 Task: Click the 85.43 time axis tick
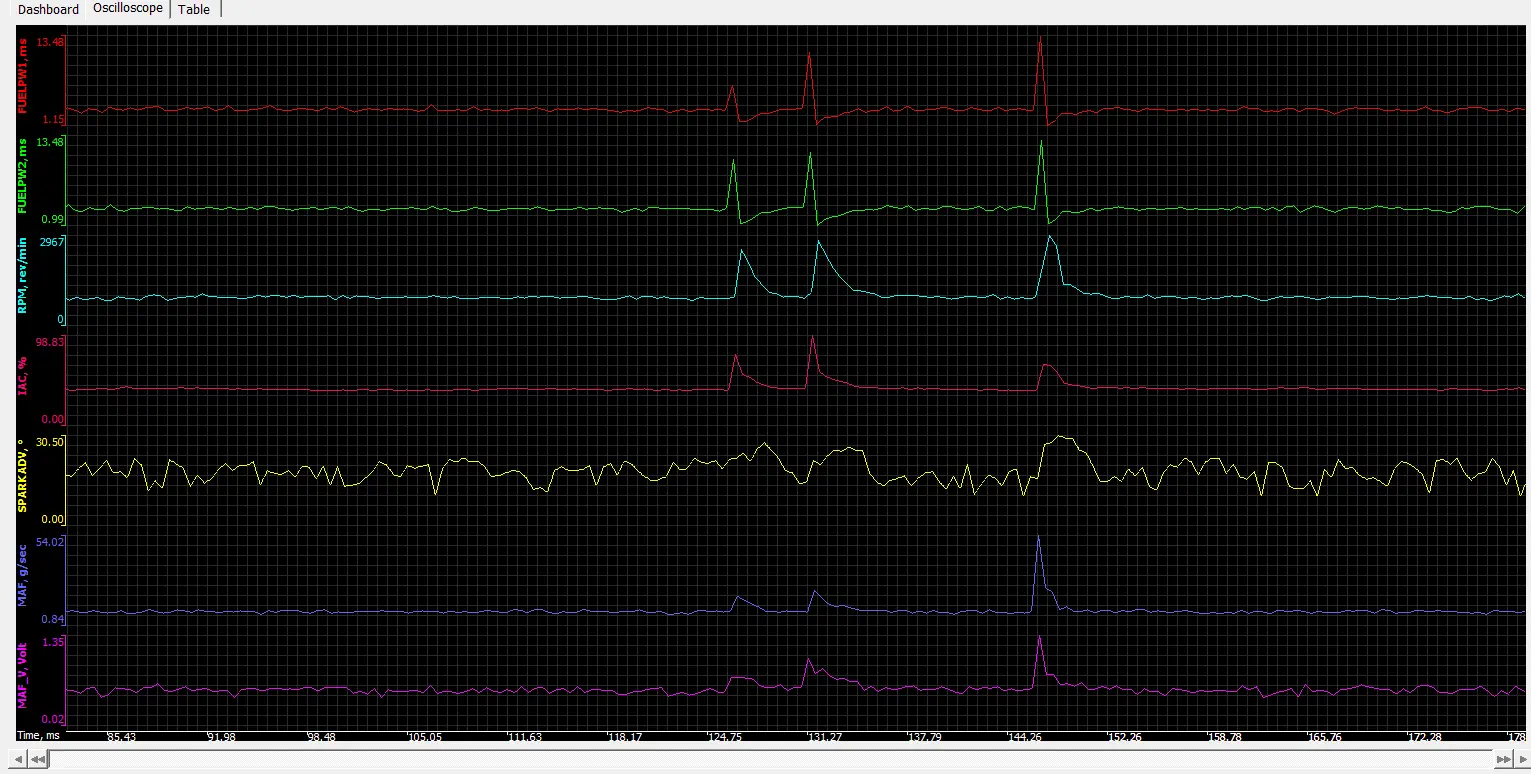click(x=121, y=737)
